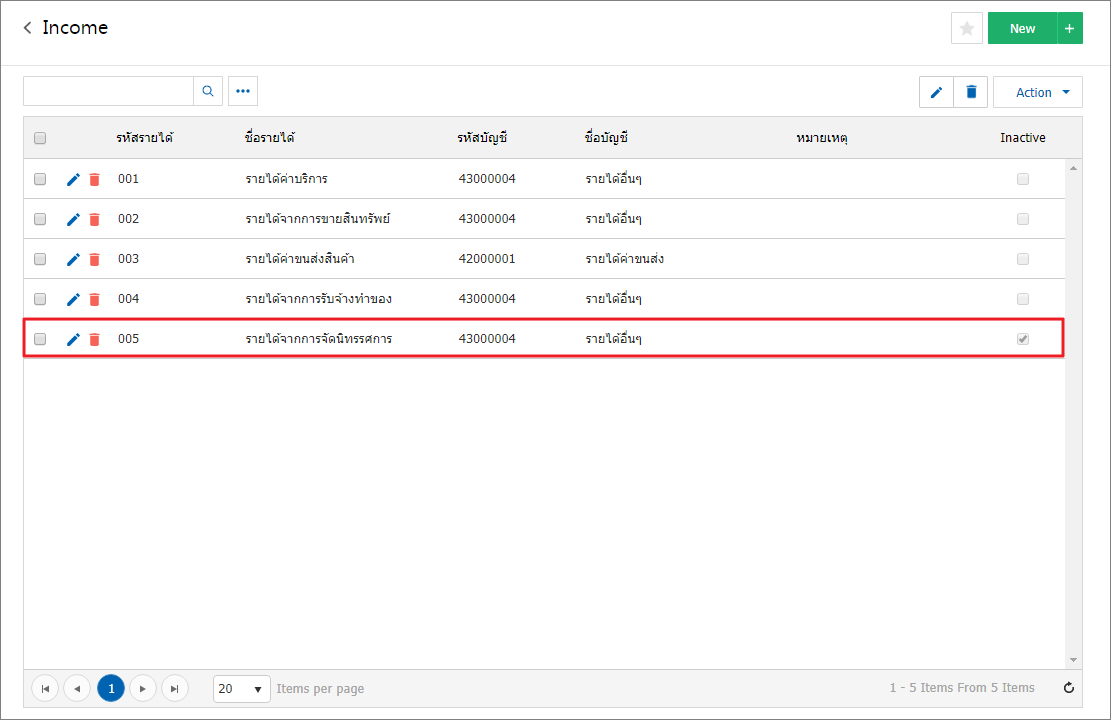The height and width of the screenshot is (720, 1111).
Task: Go back using the arrow beside Income
Action: [28, 28]
